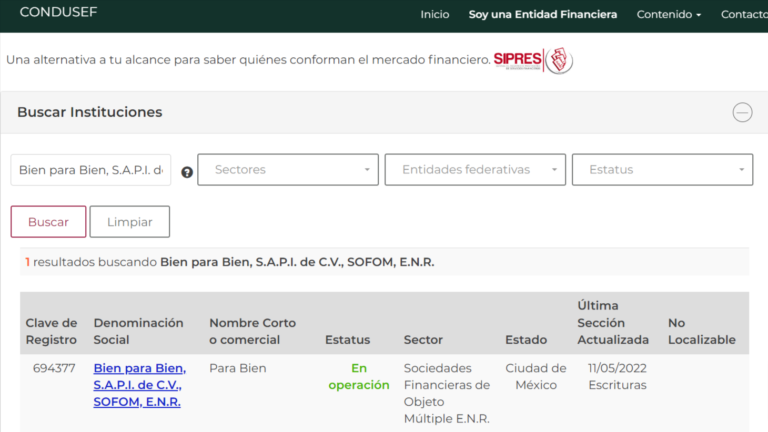Open the Sectores dropdown
768x432 pixels.
click(288, 170)
